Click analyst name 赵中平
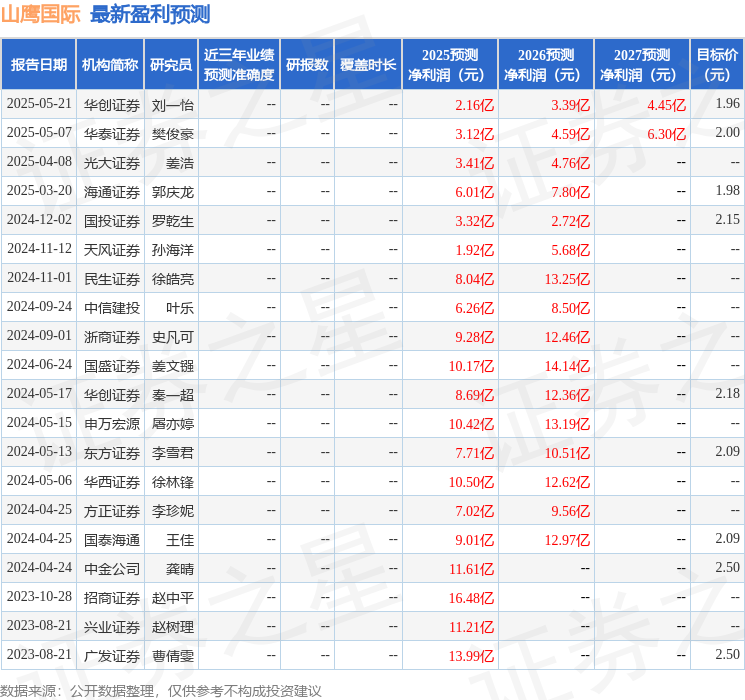 (x=173, y=598)
